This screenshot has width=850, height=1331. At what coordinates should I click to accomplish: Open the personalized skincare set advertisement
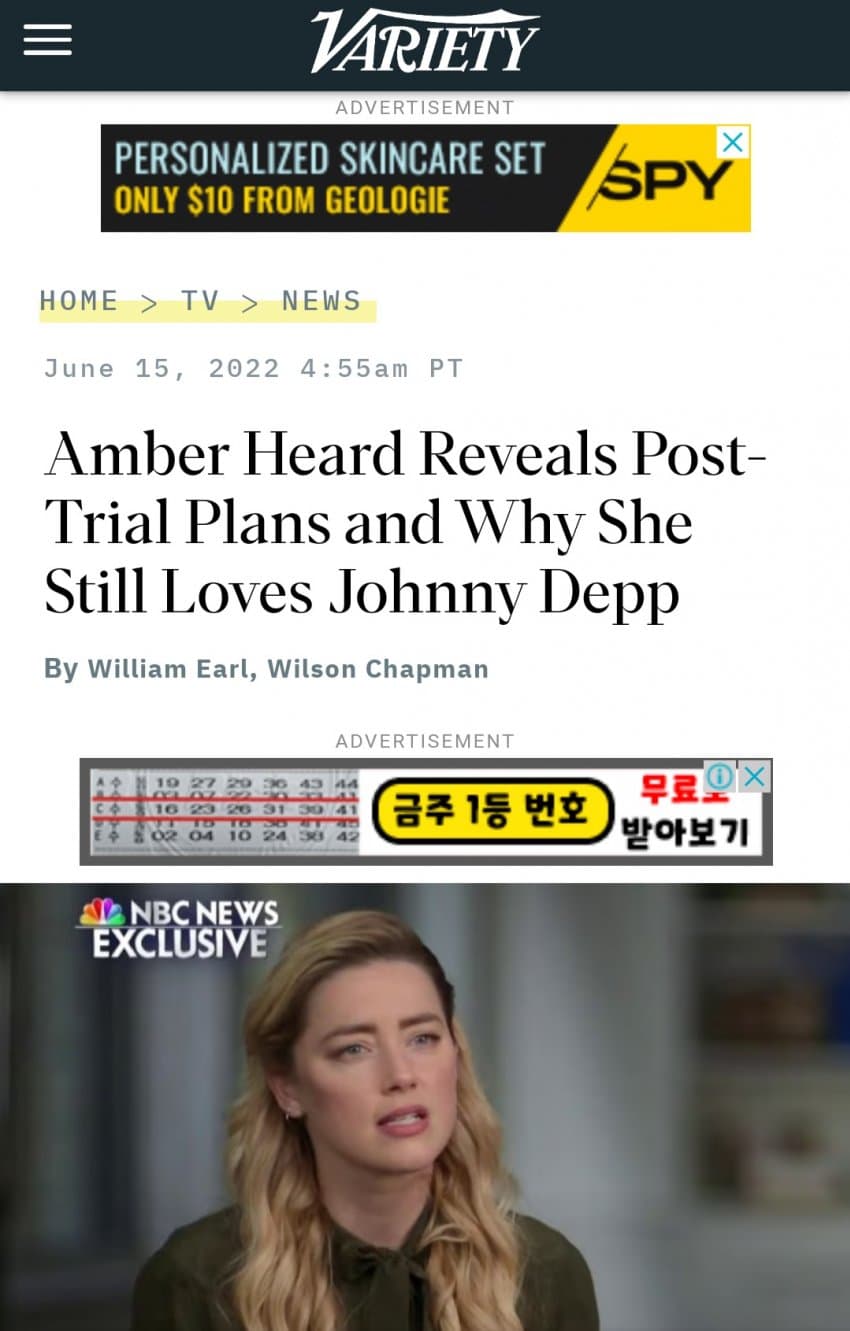click(426, 178)
